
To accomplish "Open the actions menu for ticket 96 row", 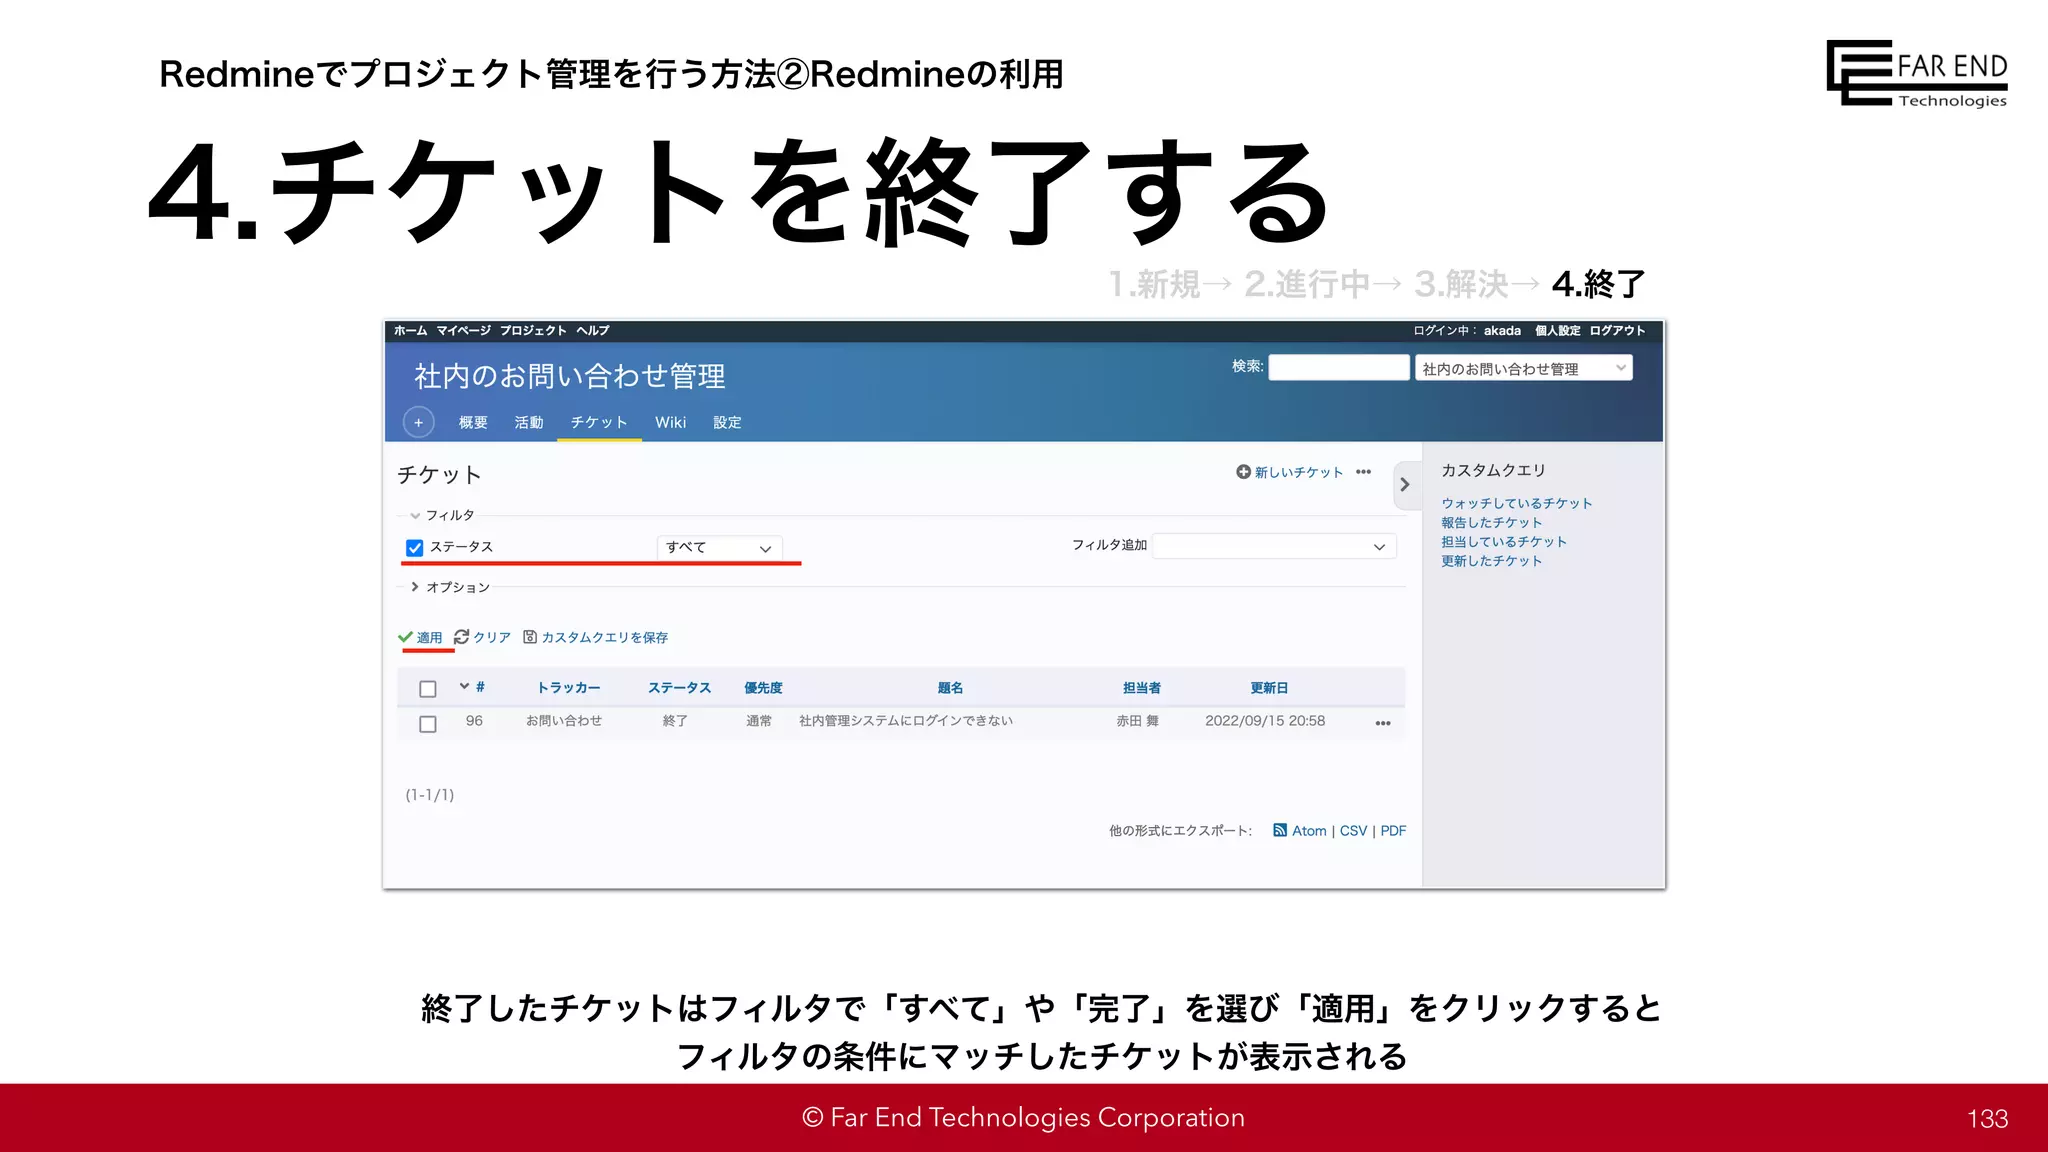I will pos(1383,723).
